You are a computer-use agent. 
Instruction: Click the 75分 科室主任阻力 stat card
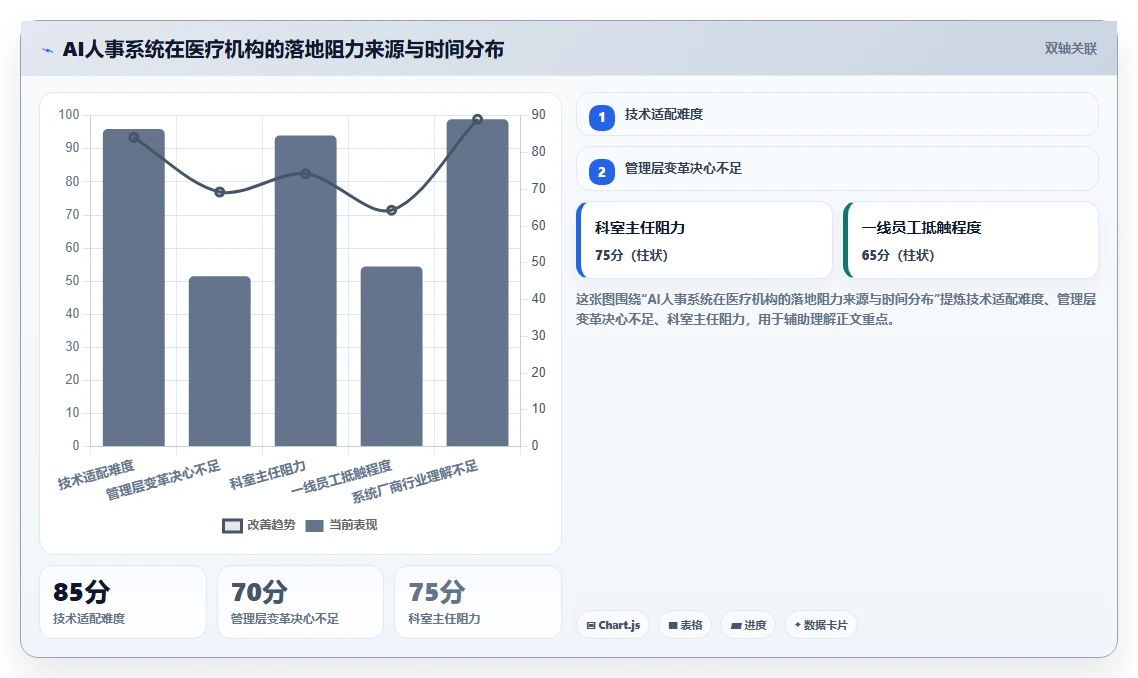pyautogui.click(x=478, y=603)
